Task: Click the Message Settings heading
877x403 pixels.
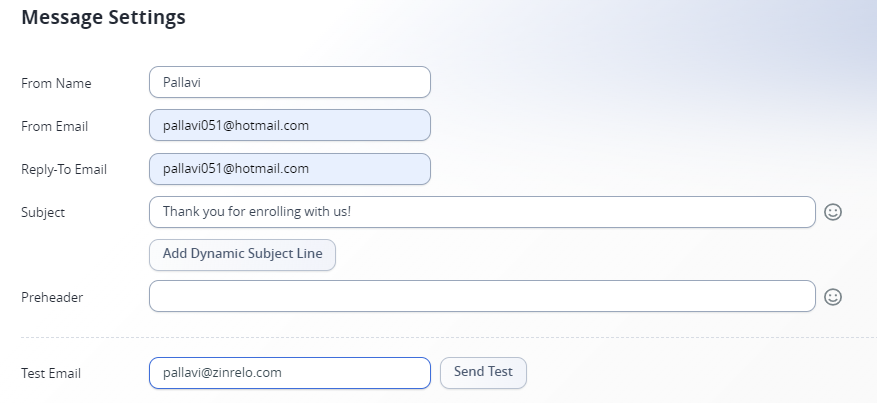Action: coord(103,17)
